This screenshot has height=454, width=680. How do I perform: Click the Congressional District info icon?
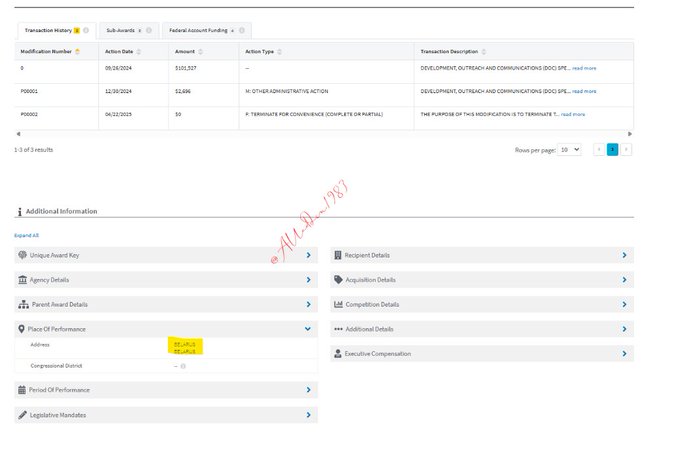tap(183, 366)
